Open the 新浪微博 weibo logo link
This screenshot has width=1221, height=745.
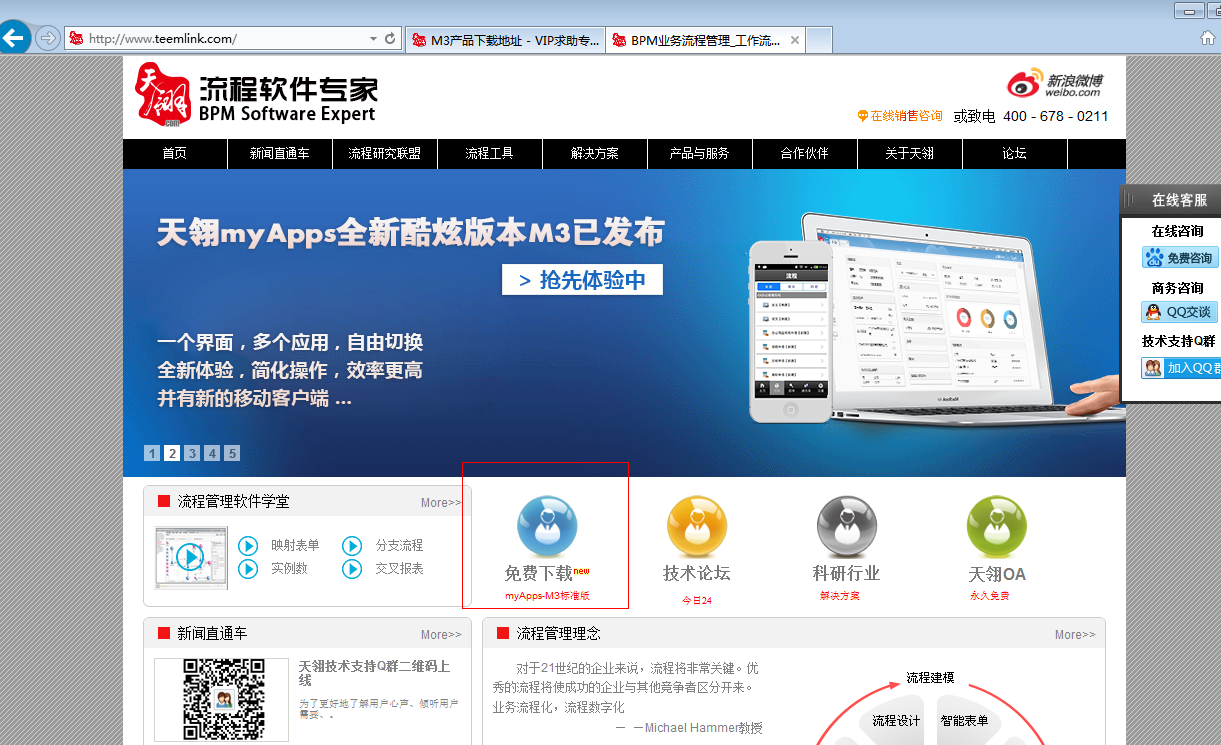(1056, 84)
